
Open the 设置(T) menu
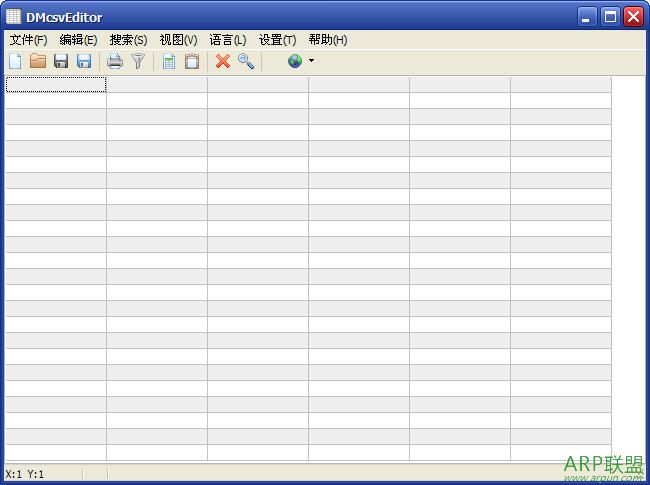point(277,40)
